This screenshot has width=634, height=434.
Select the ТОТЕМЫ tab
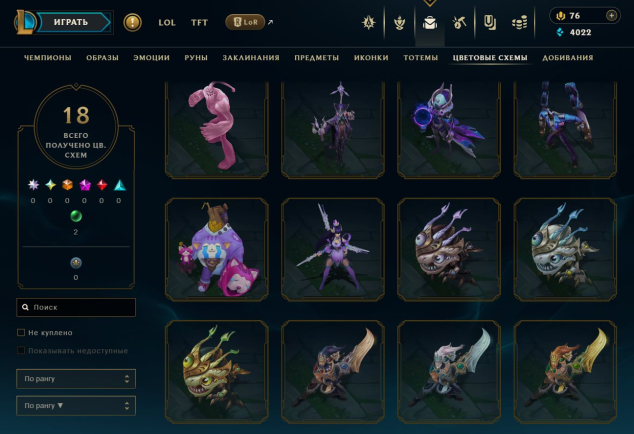421,57
